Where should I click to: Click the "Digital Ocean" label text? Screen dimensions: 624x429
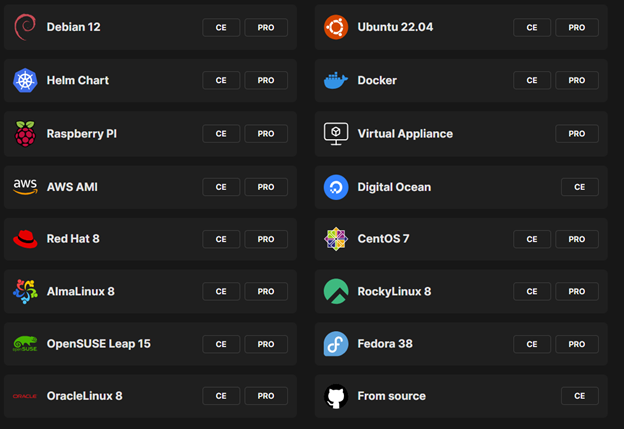click(394, 187)
